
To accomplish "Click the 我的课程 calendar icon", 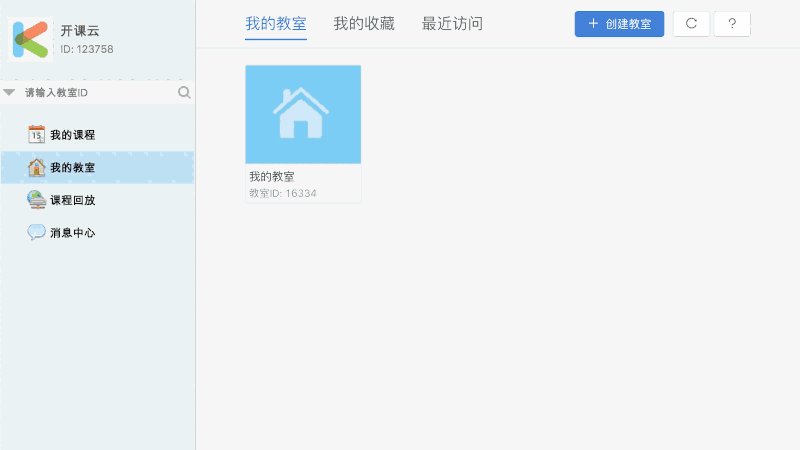I will point(36,135).
